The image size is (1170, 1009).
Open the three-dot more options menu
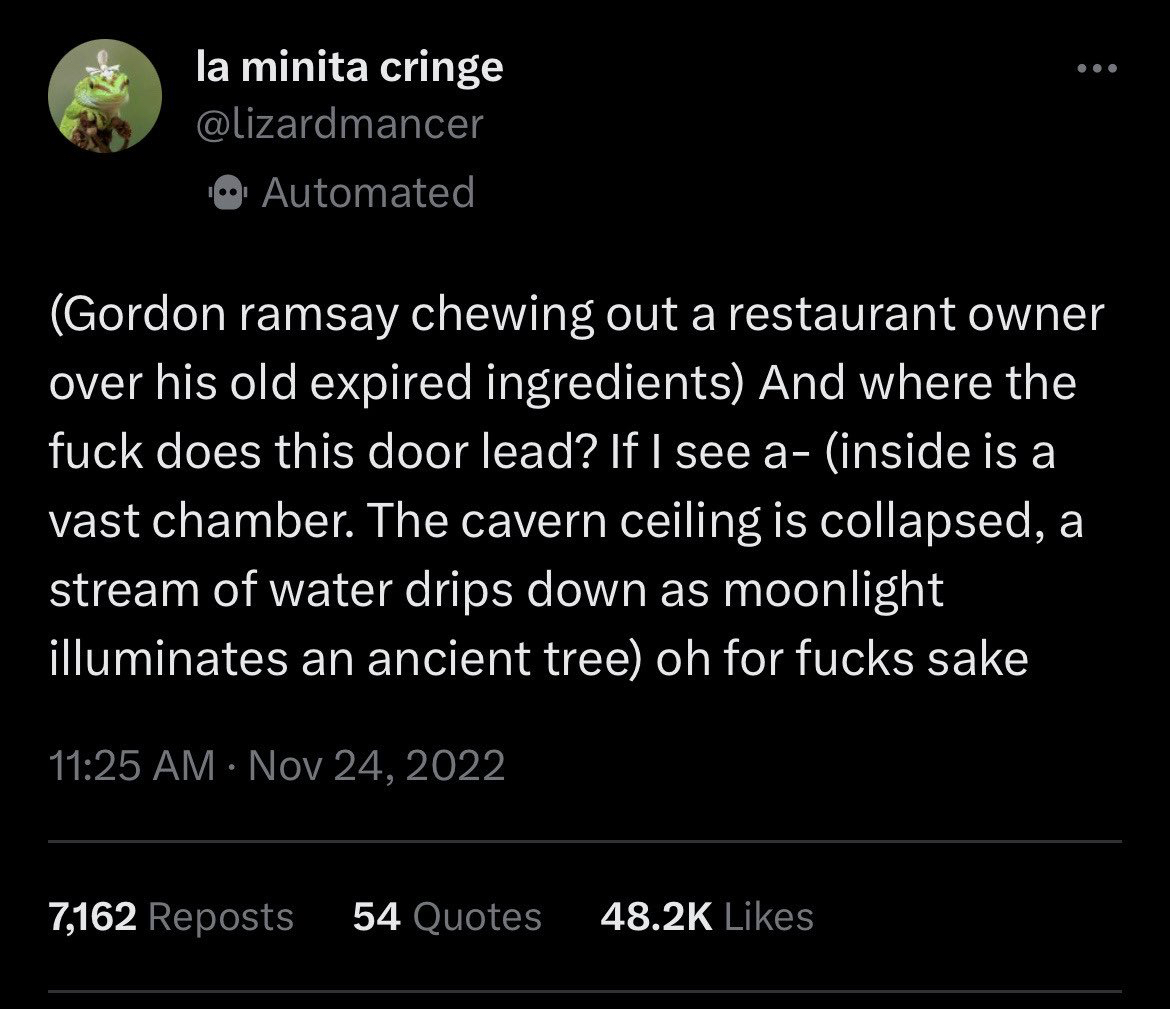[1095, 69]
